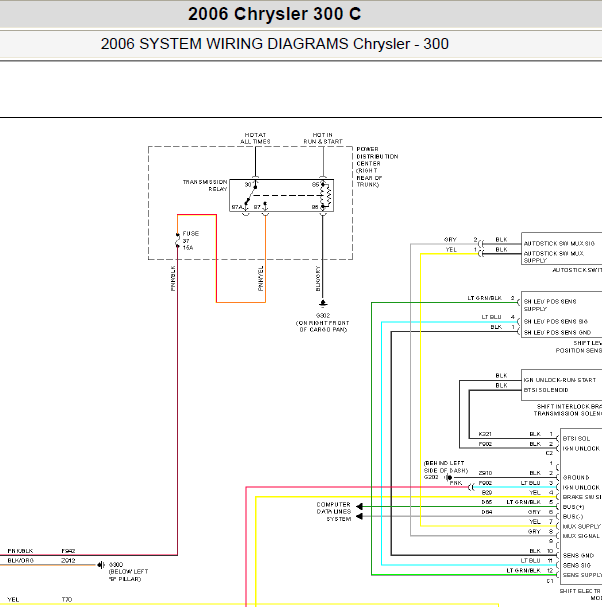Viewport: 602px width, 607px height.
Task: Click the "BUS(+)" pin label
Action: [573, 507]
